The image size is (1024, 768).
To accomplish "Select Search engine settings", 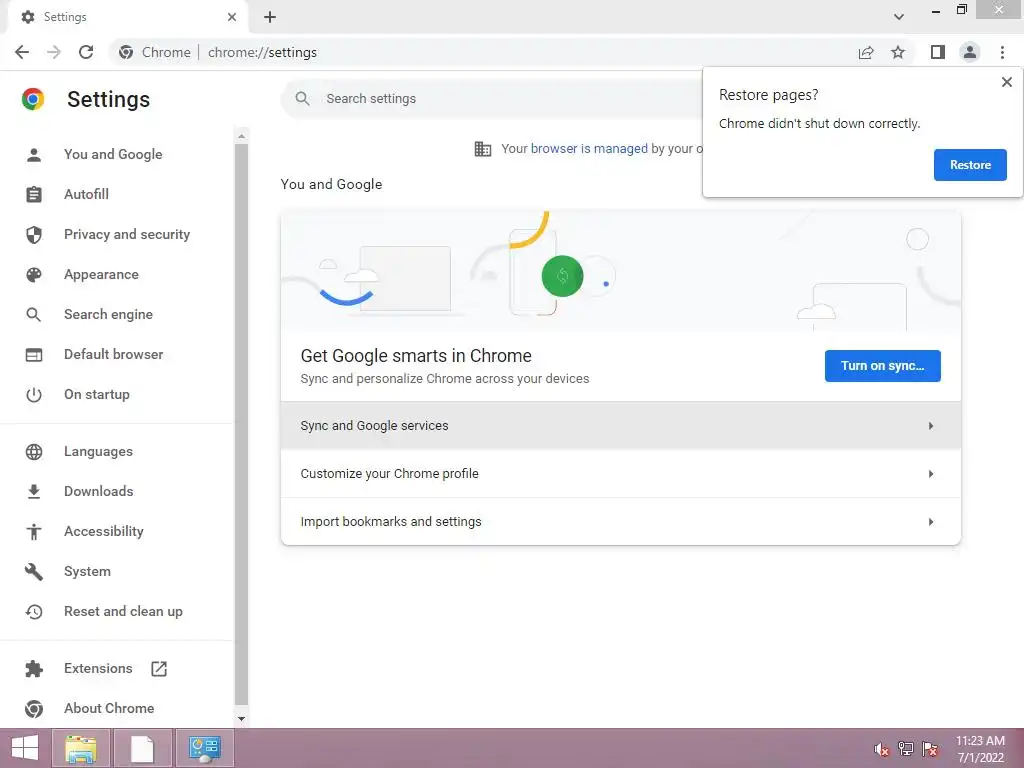I will tap(108, 315).
